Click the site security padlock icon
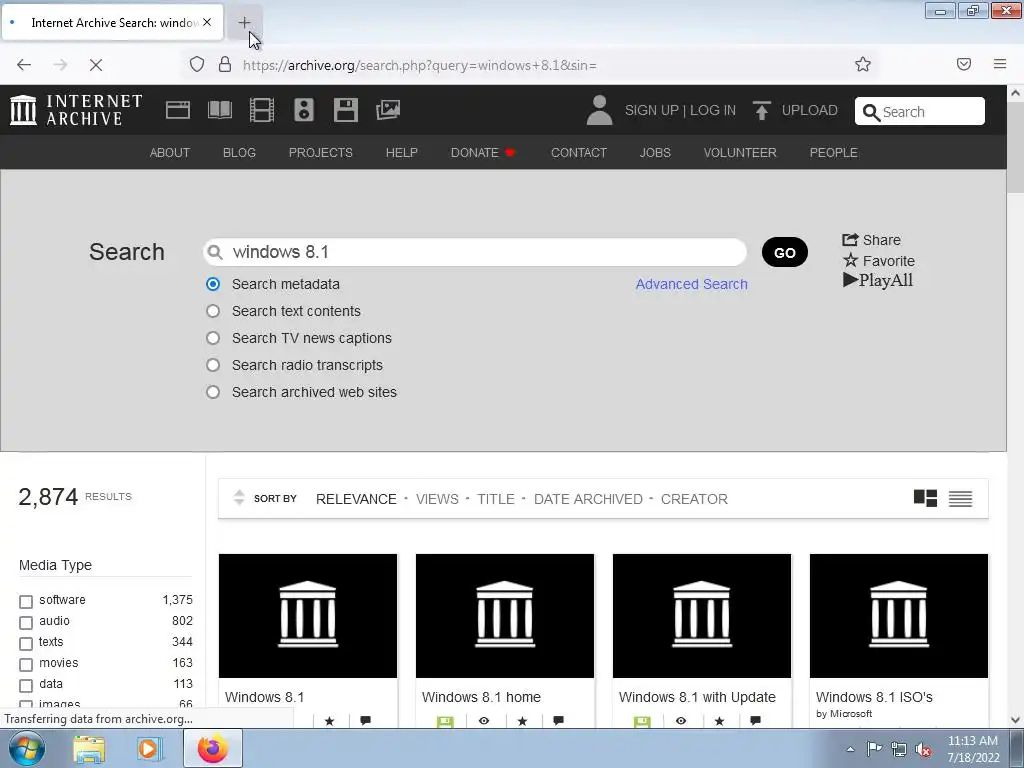The height and width of the screenshot is (768, 1024). tap(225, 64)
